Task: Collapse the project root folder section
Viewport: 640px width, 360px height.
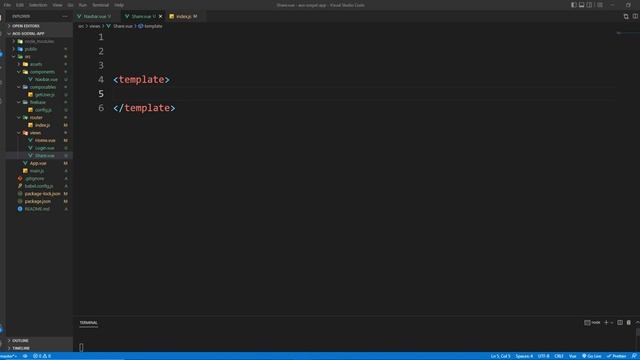Action: point(39,33)
